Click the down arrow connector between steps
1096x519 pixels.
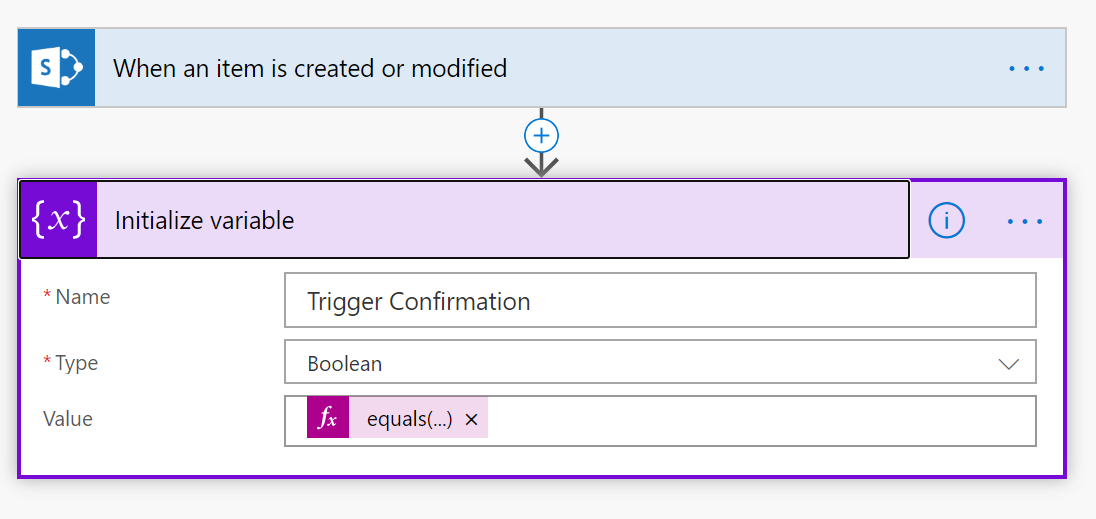tap(541, 165)
